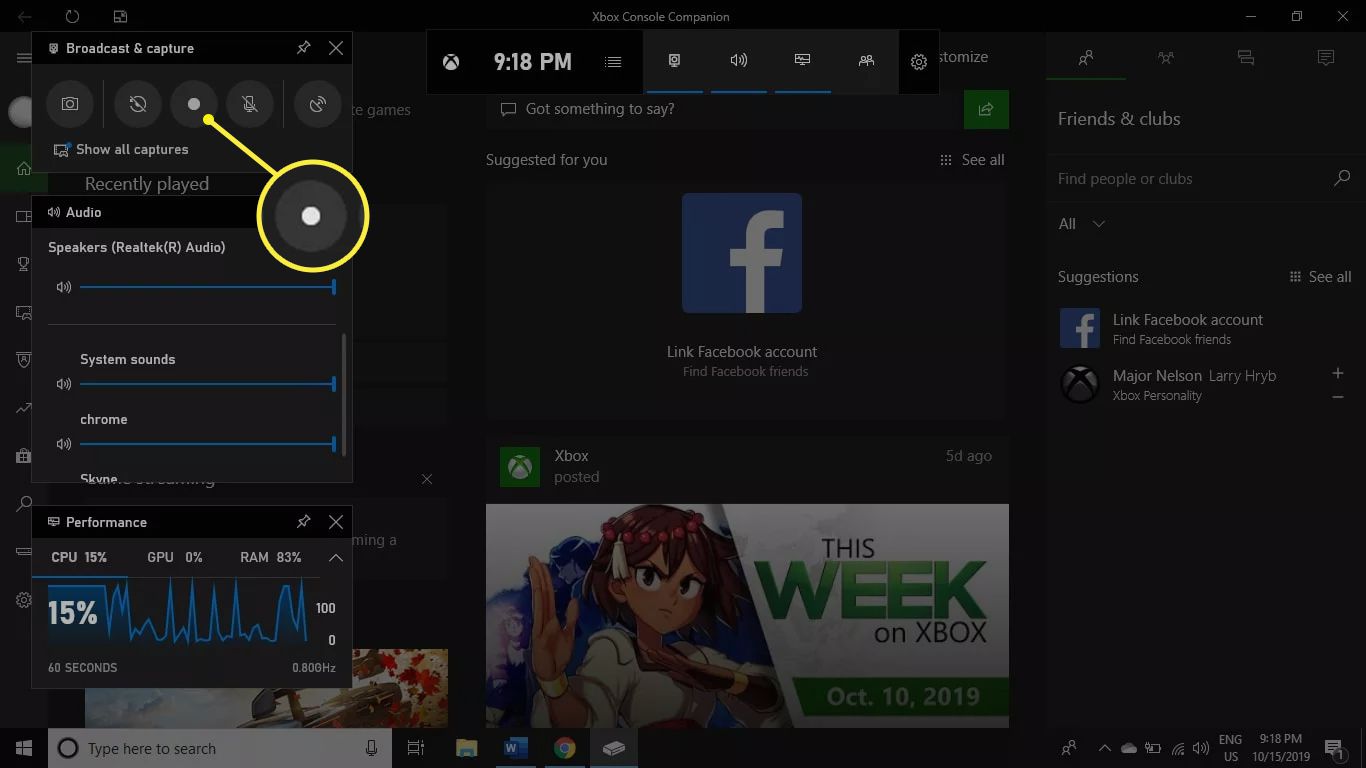The width and height of the screenshot is (1366, 768).
Task: Open File Explorer from taskbar
Action: (467, 748)
